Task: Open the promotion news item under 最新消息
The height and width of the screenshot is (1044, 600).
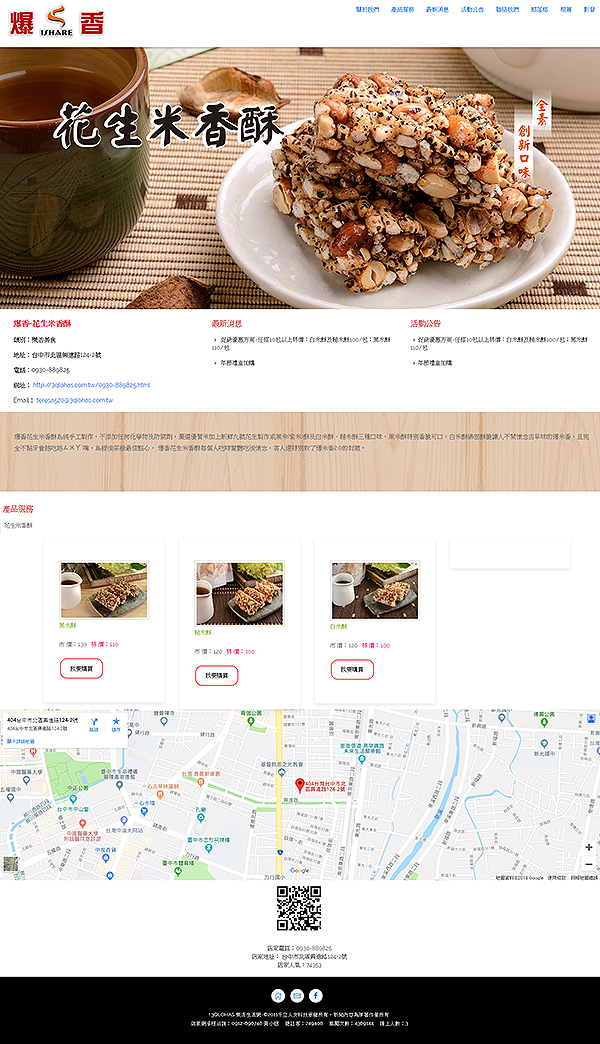Action: (x=303, y=343)
